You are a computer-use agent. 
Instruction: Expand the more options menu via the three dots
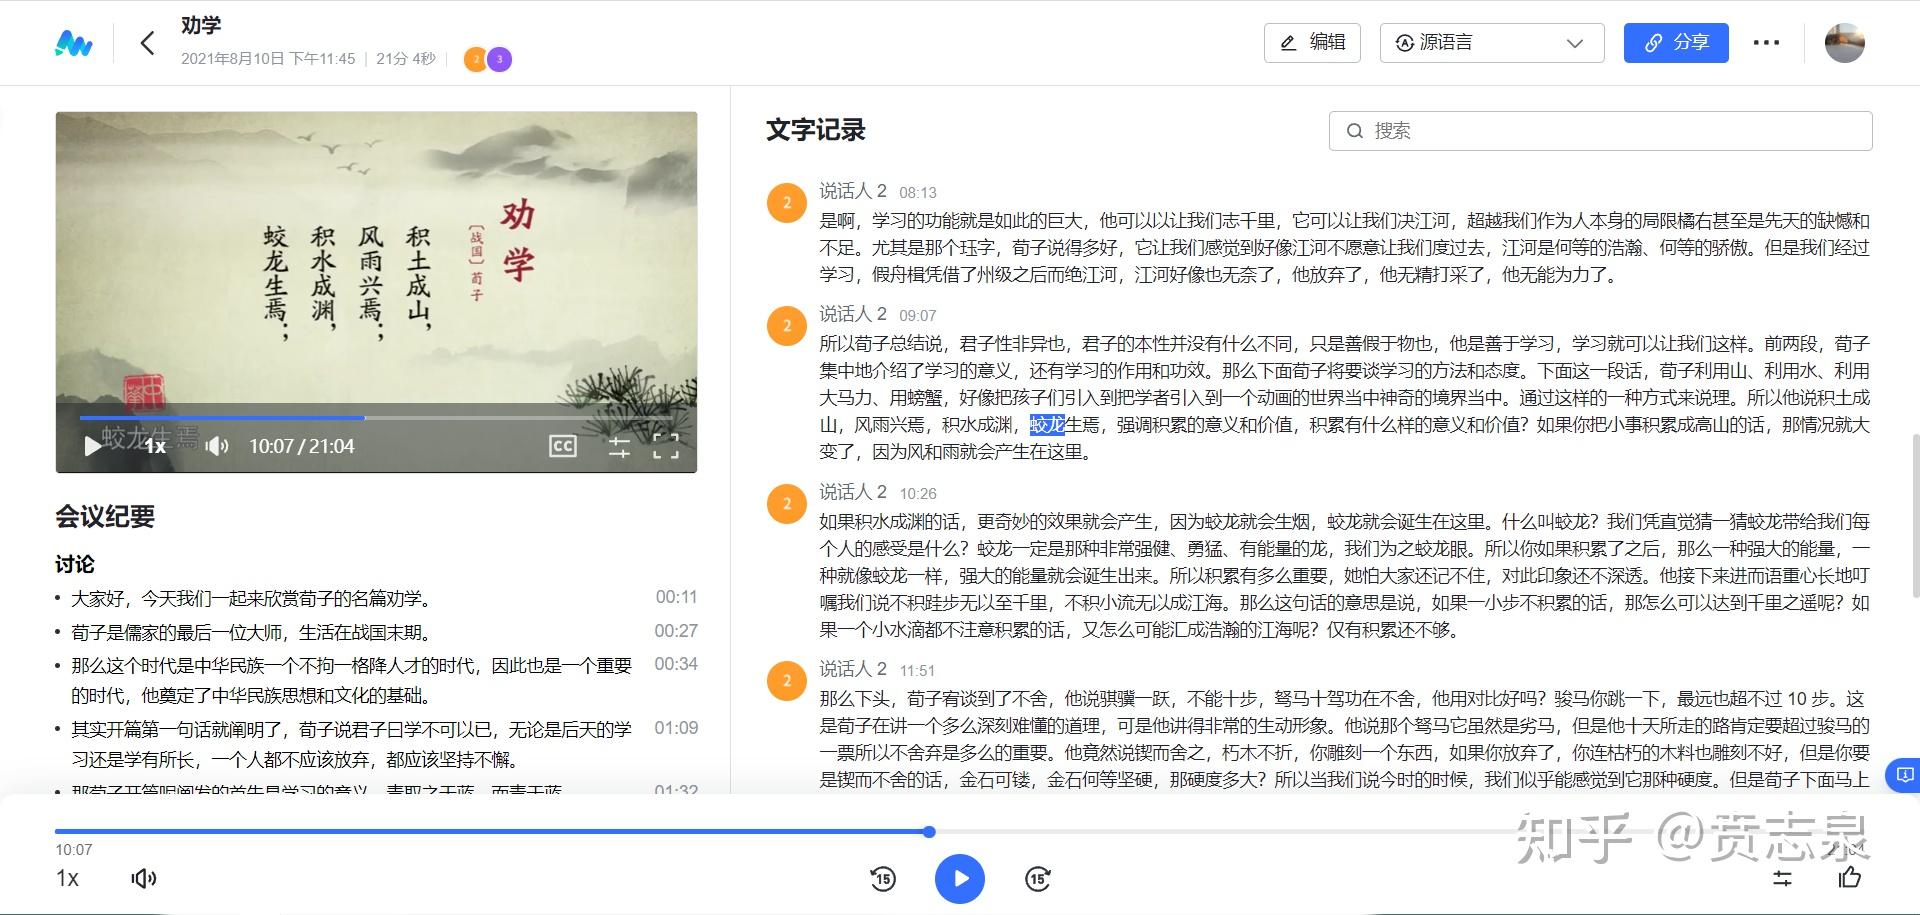1766,42
